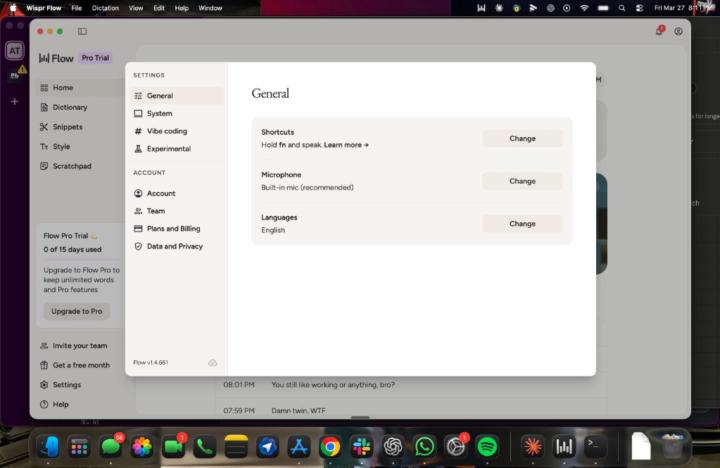This screenshot has height=468, width=720.
Task: Click the cloud sync icon near version
Action: coord(212,363)
